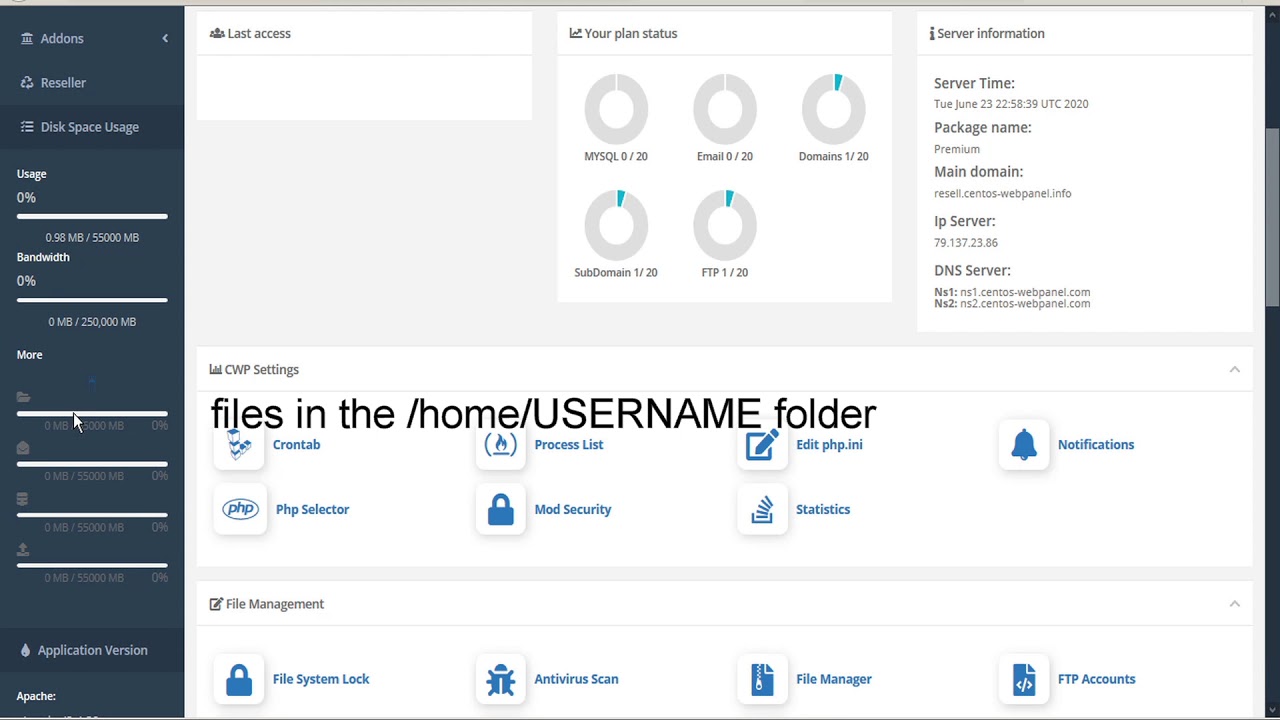
Task: Open the Statistics link
Action: point(823,509)
